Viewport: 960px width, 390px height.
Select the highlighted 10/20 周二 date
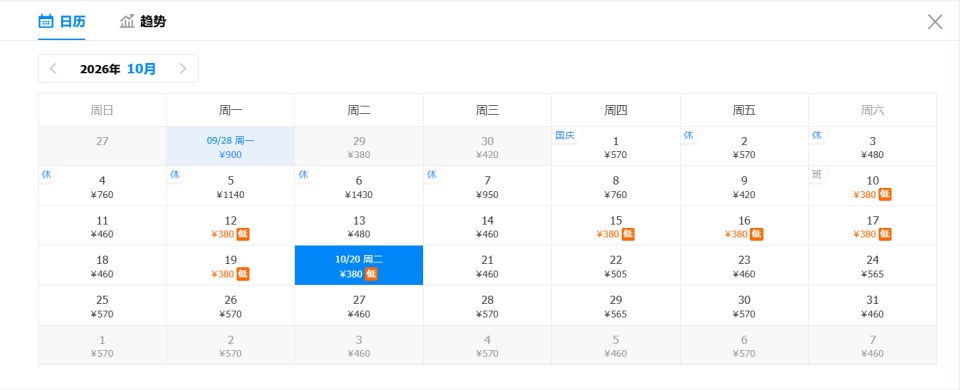359,266
